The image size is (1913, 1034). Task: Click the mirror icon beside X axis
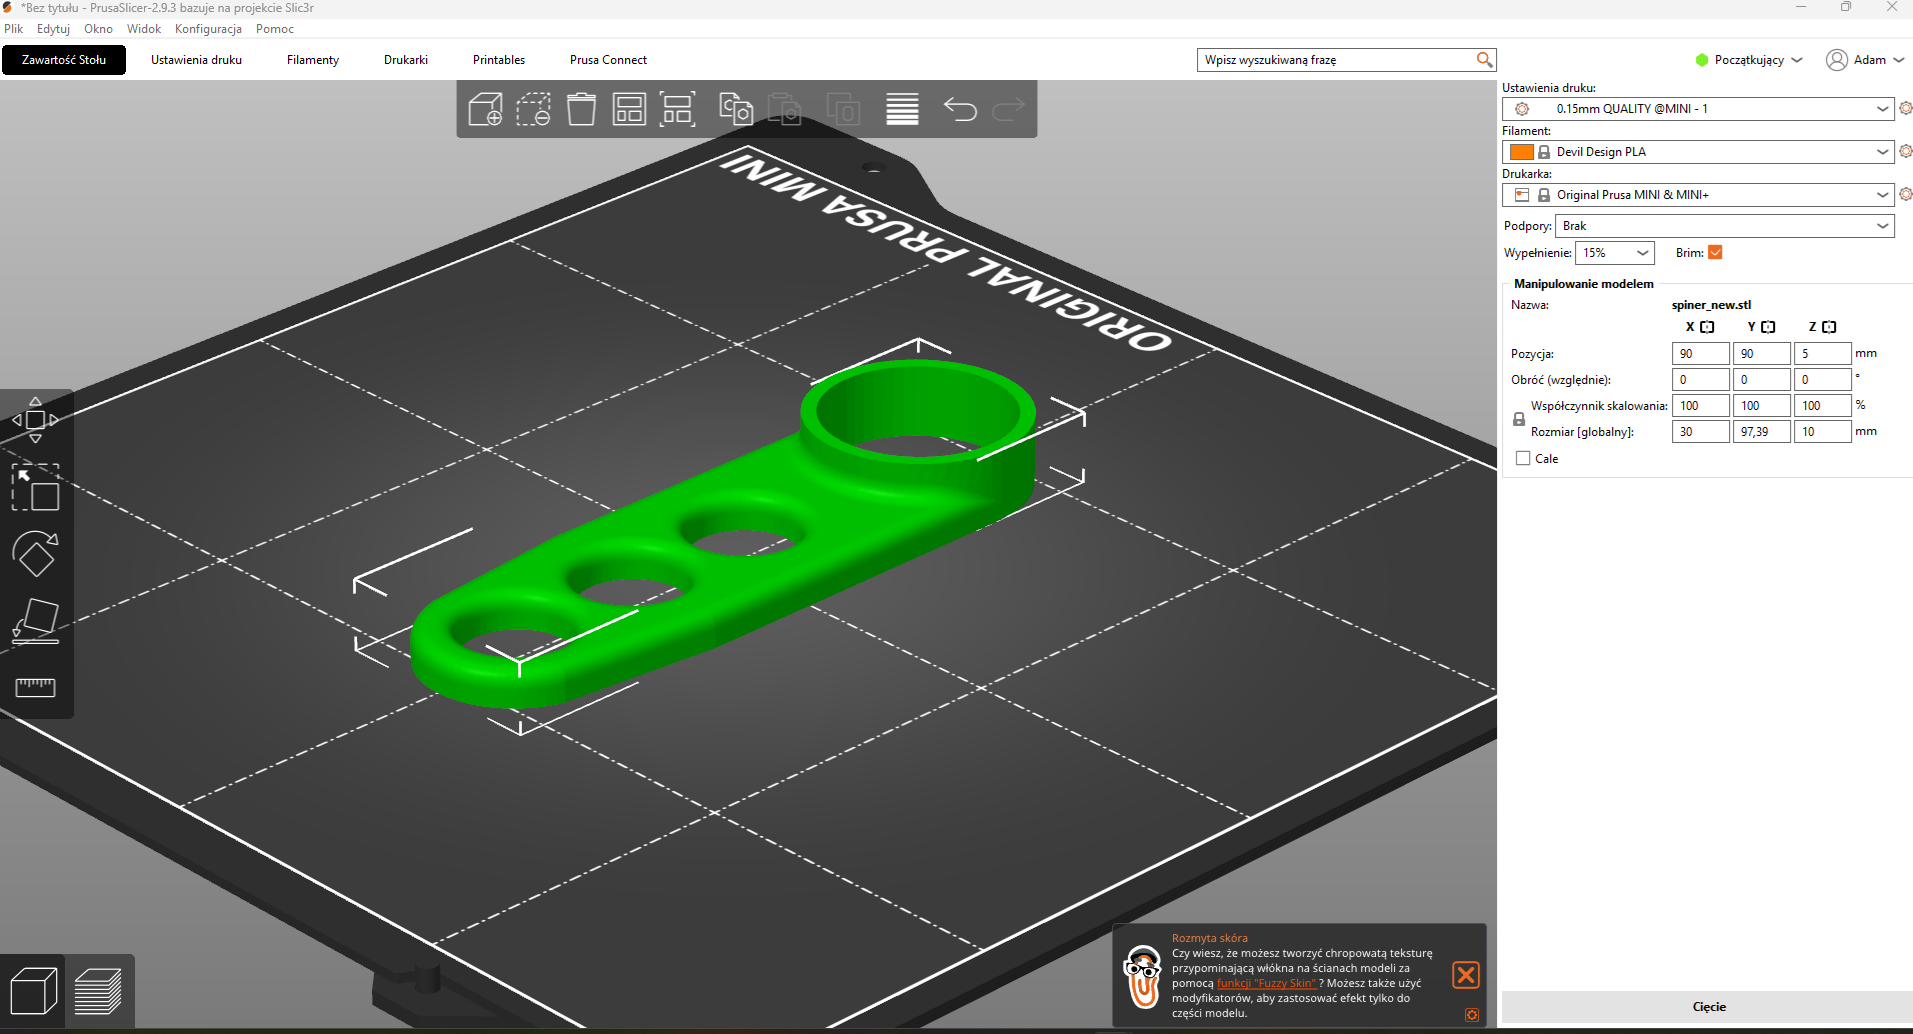tap(1707, 327)
